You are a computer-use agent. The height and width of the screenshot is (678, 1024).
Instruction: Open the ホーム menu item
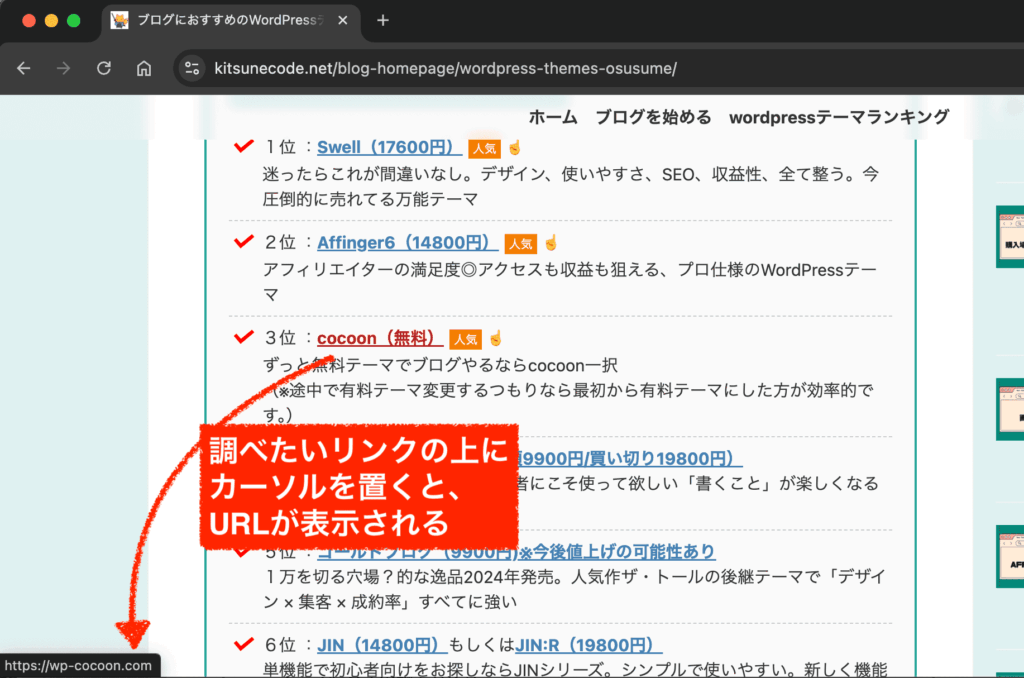(553, 118)
